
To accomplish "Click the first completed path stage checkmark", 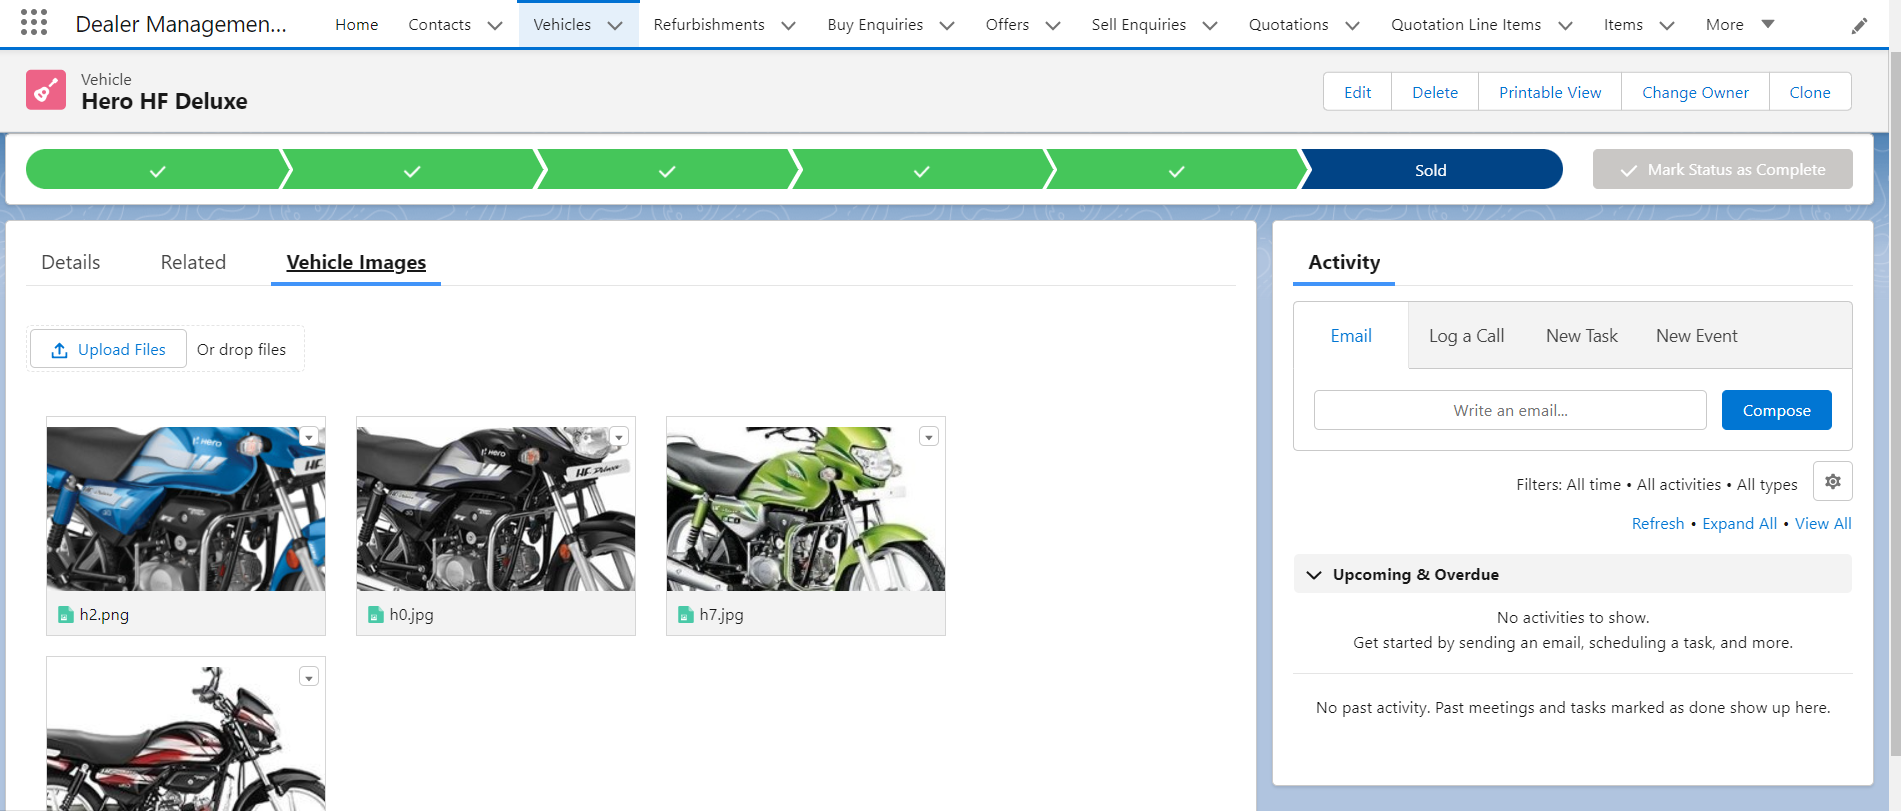I will (157, 170).
